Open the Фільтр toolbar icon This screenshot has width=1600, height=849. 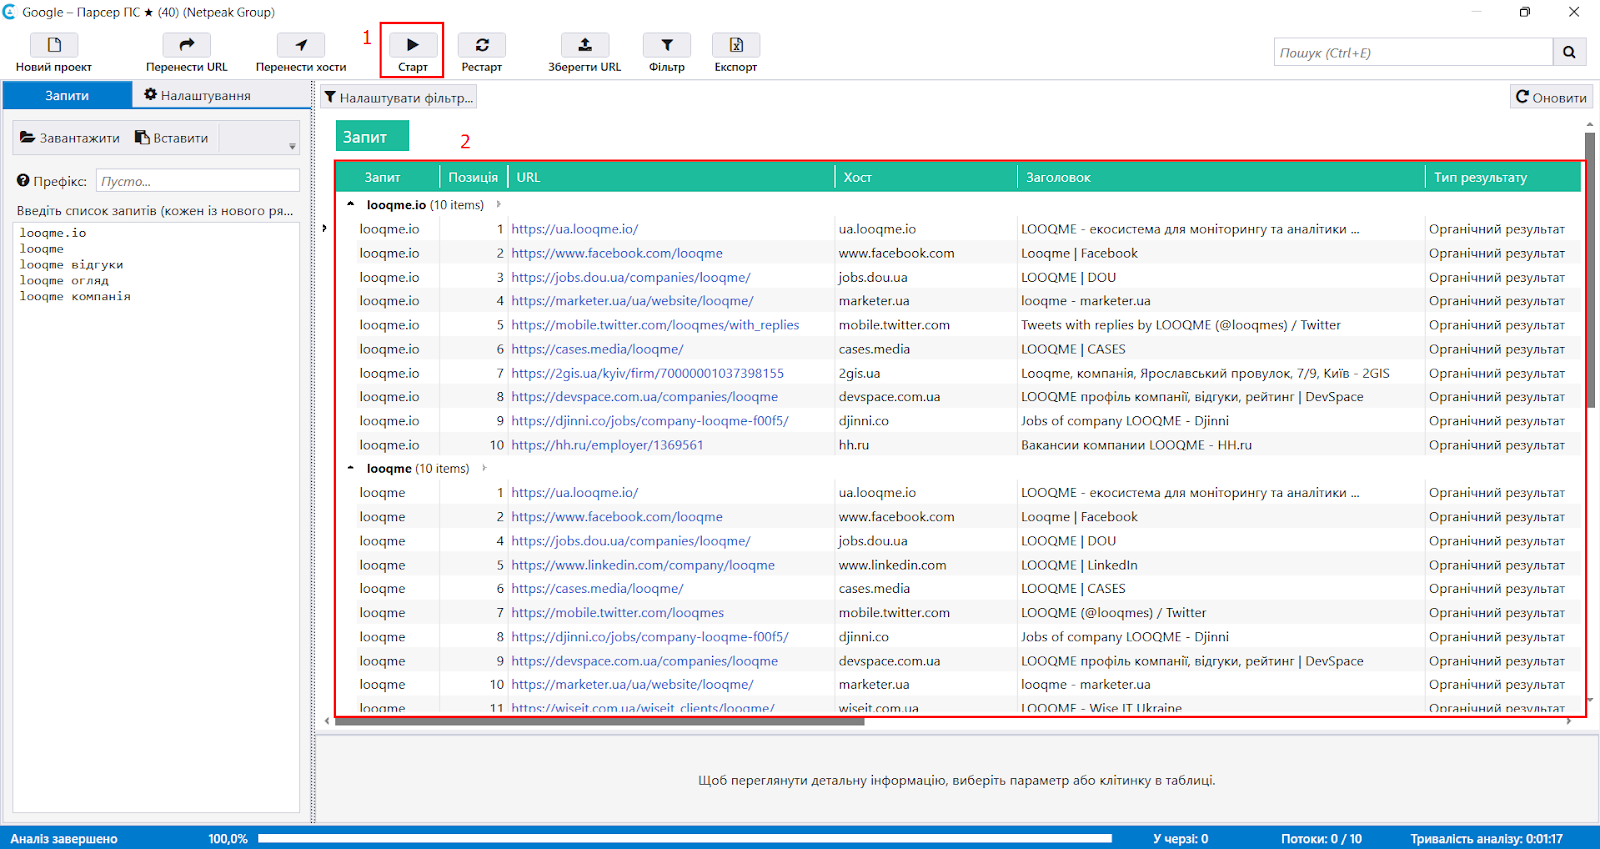pos(667,45)
